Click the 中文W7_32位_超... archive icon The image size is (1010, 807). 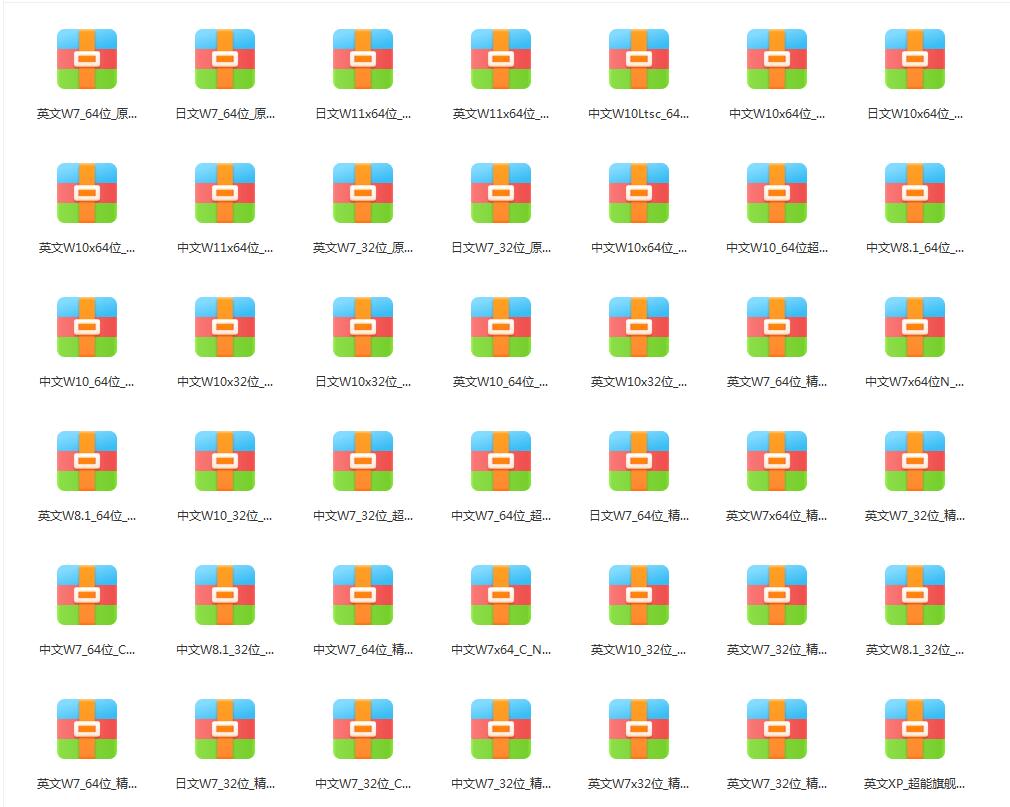363,461
